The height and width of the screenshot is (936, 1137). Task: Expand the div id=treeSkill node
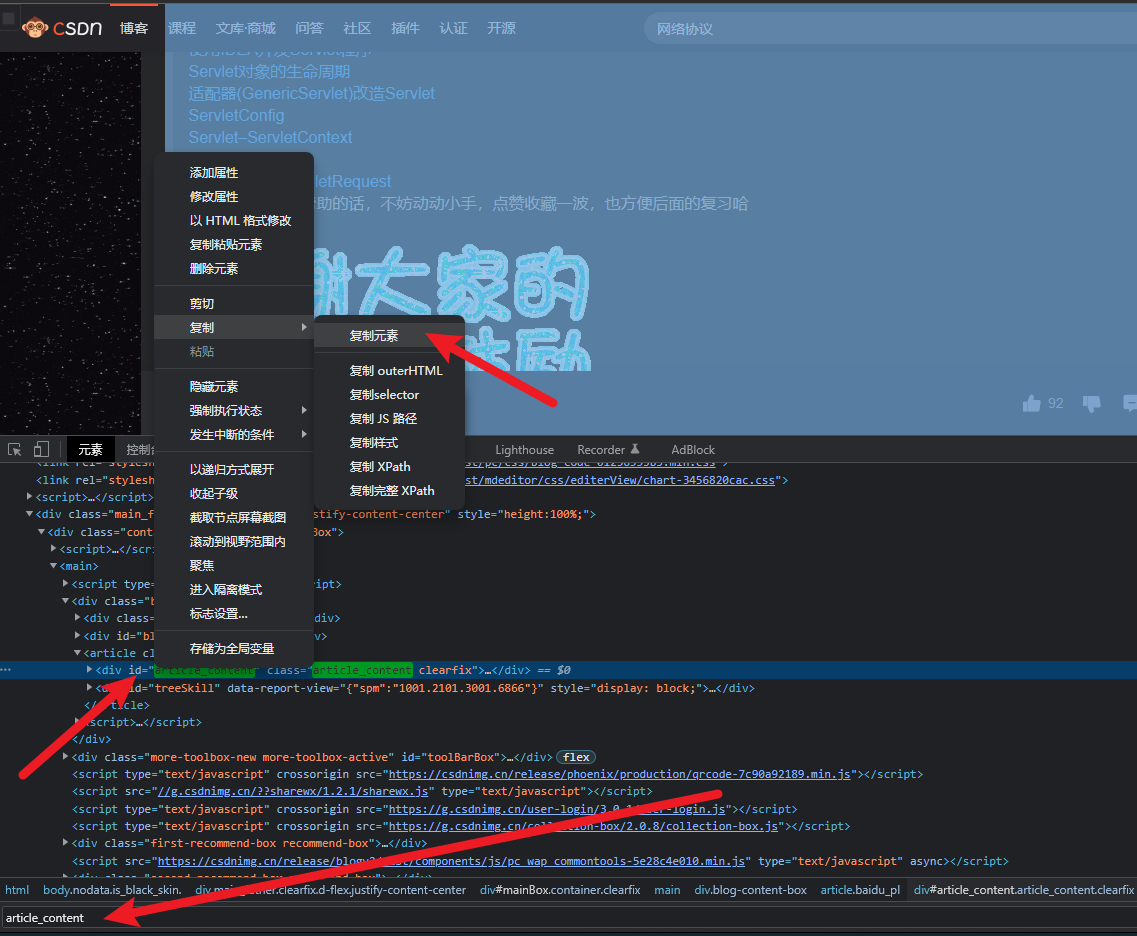click(90, 687)
